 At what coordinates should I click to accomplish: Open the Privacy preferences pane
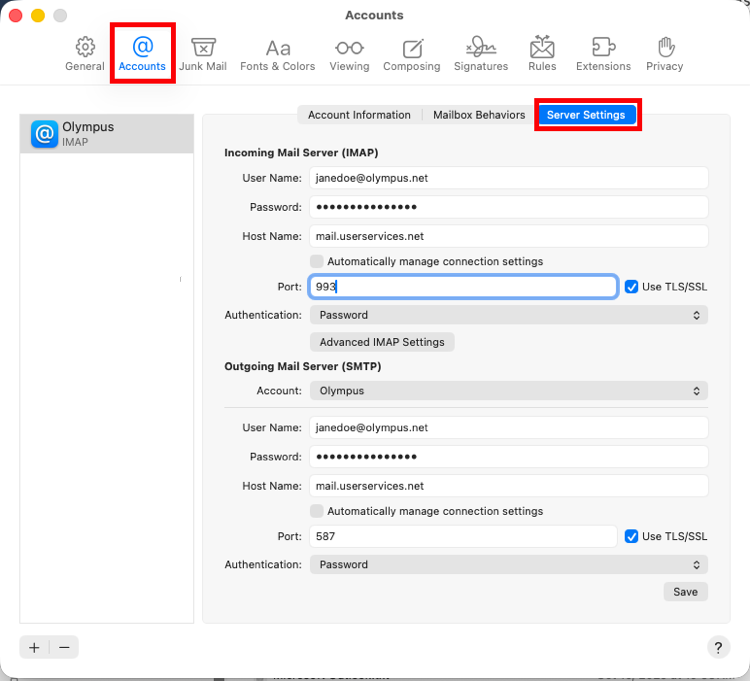pos(664,54)
